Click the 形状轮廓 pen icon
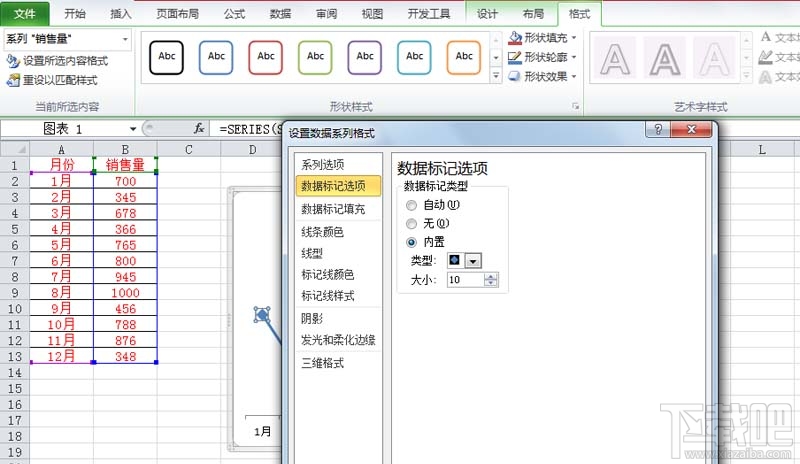The width and height of the screenshot is (800, 464). point(515,57)
